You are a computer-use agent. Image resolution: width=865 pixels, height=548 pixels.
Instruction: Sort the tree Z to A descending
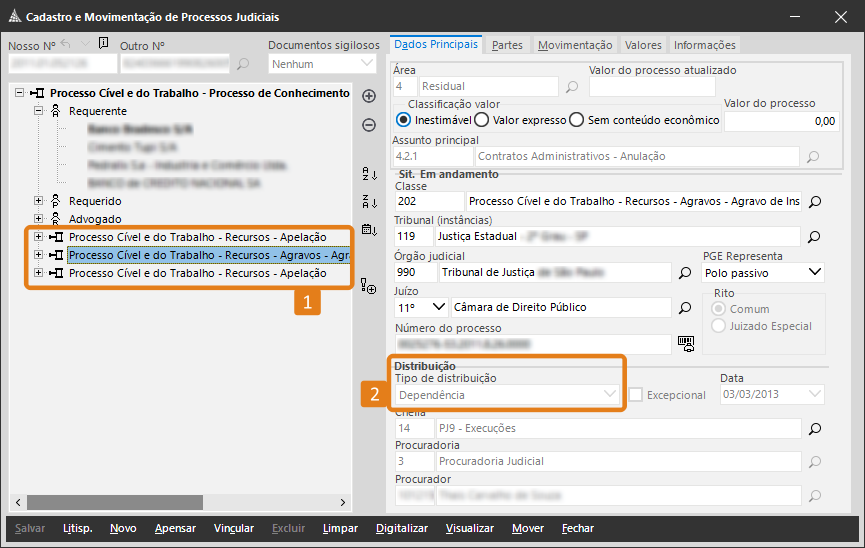pos(368,201)
